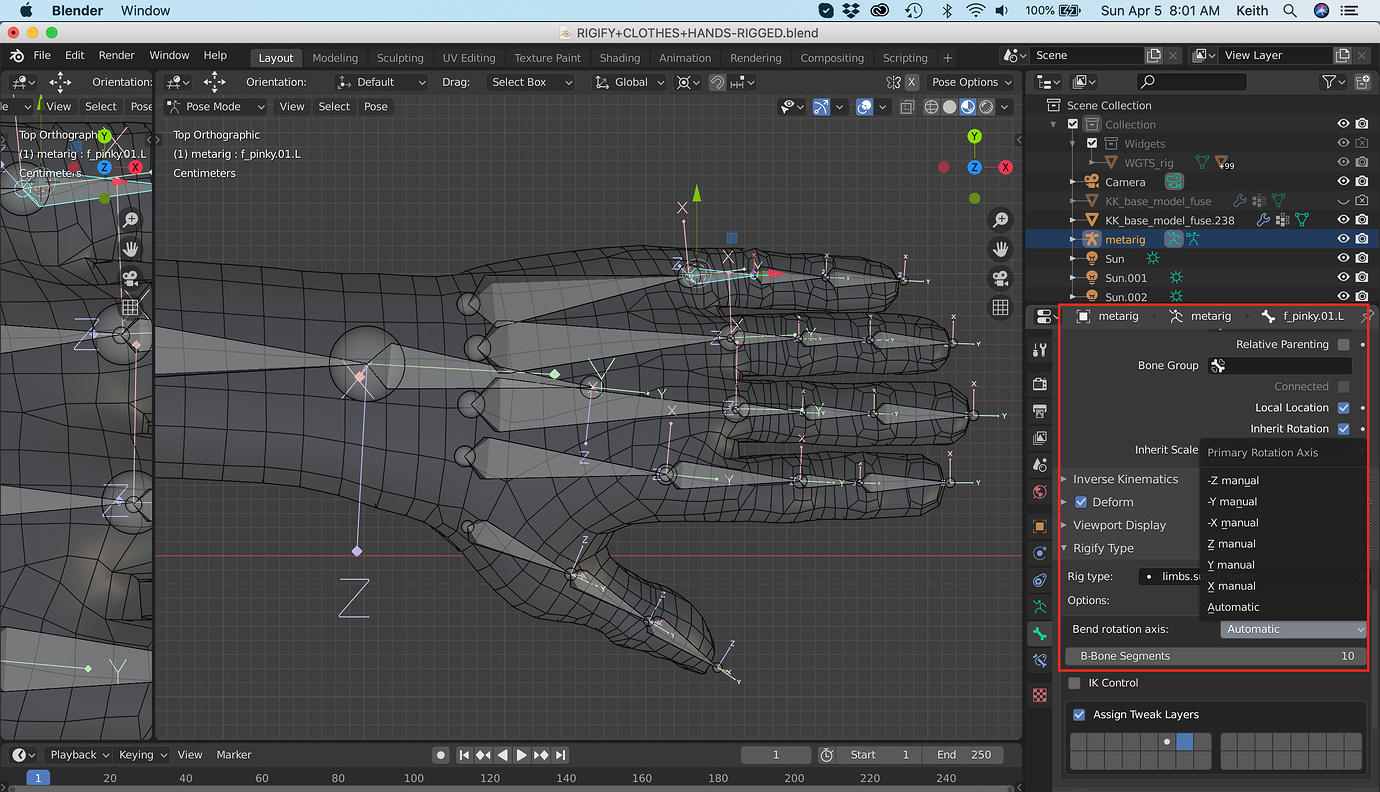Open the Output properties tab

pos(1040,411)
